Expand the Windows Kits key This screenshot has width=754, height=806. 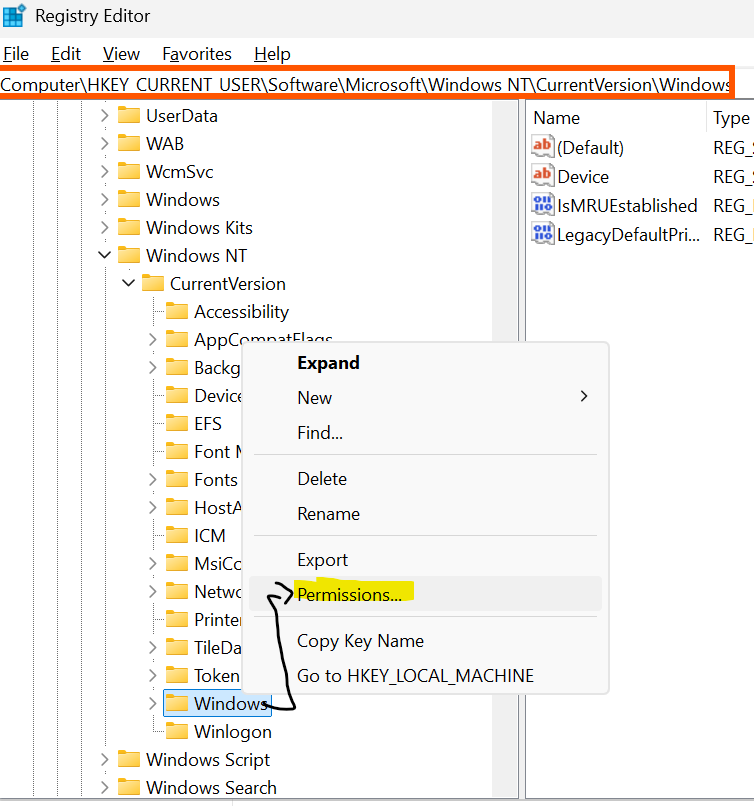point(104,227)
